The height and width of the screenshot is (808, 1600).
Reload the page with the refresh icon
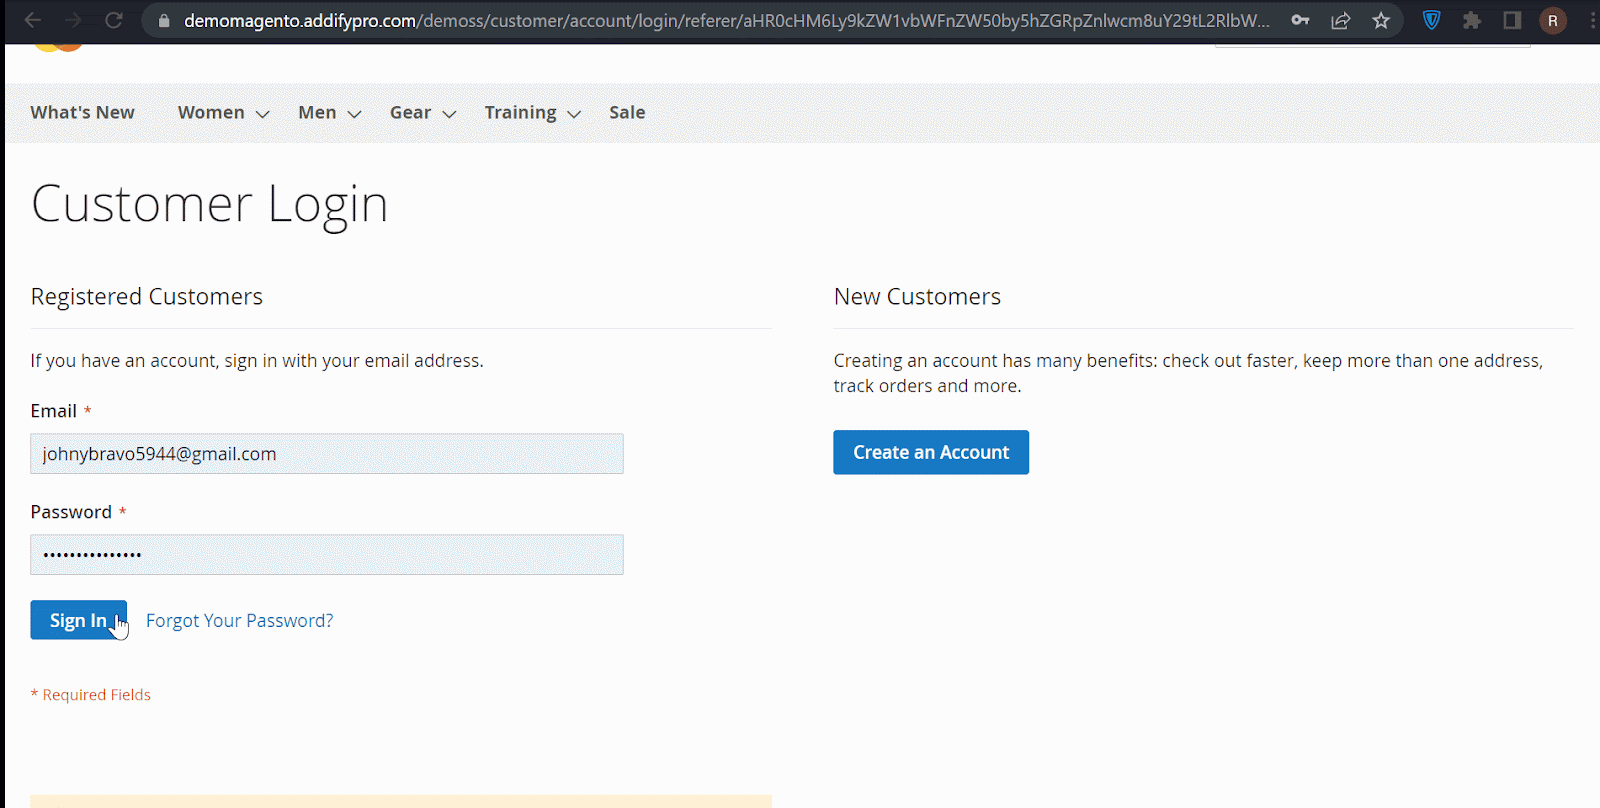[114, 20]
